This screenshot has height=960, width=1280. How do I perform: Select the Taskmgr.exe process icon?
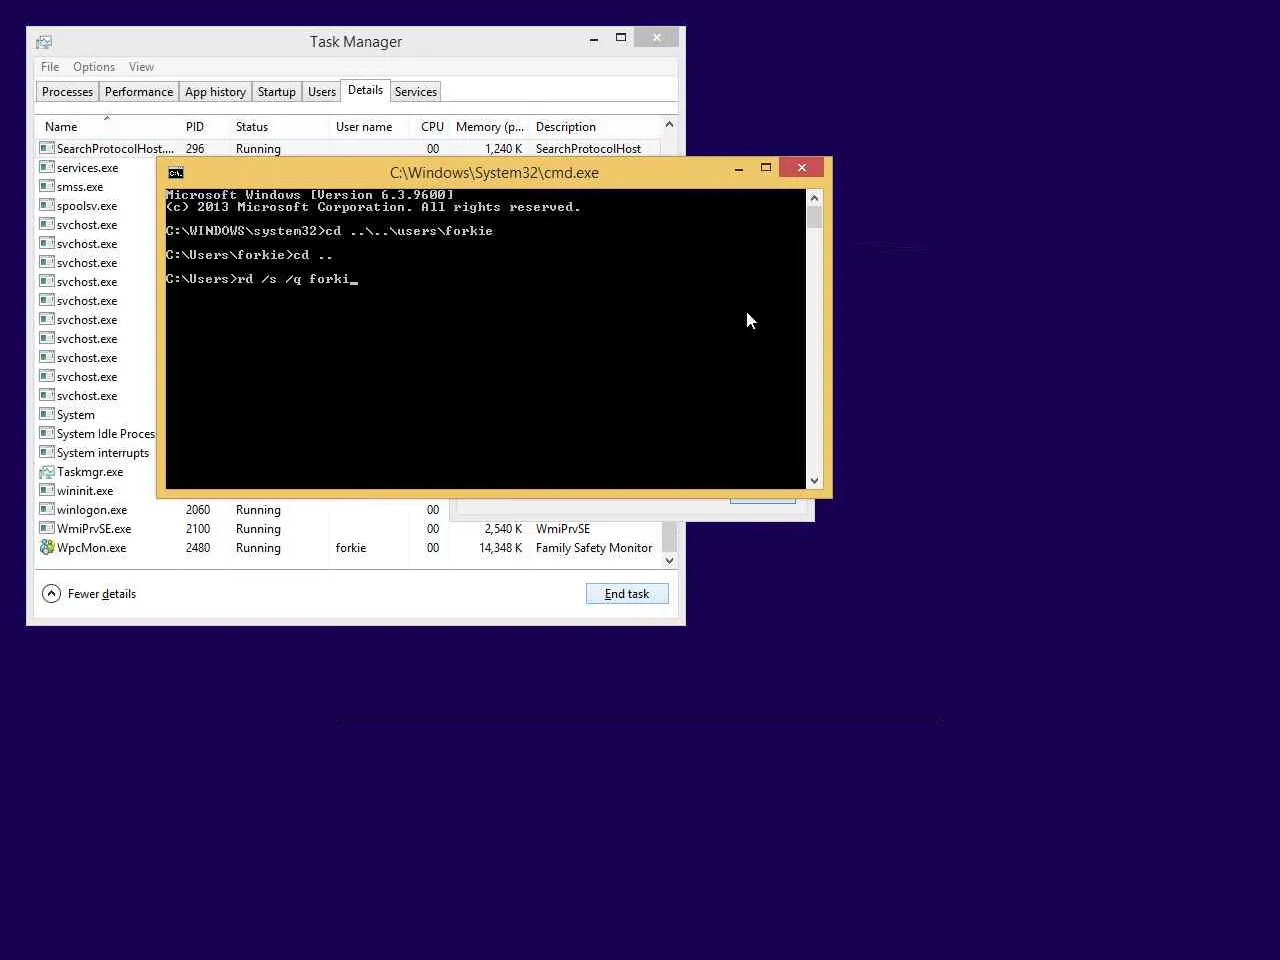pyautogui.click(x=46, y=472)
